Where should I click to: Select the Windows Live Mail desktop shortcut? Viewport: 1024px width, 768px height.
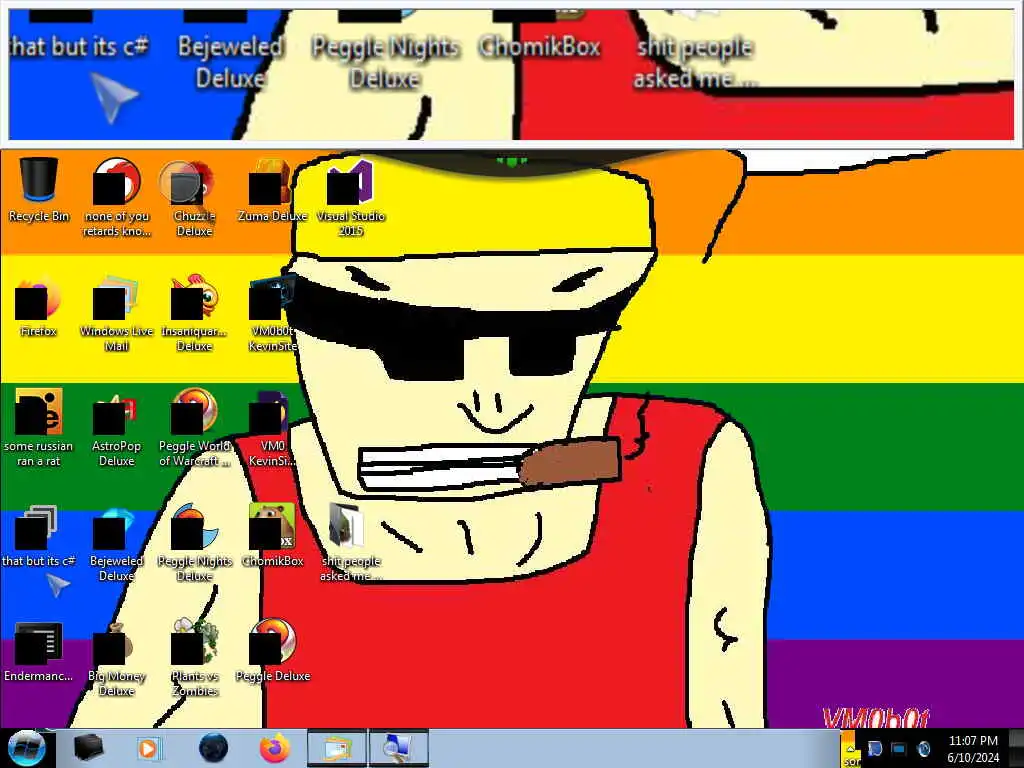tap(116, 312)
